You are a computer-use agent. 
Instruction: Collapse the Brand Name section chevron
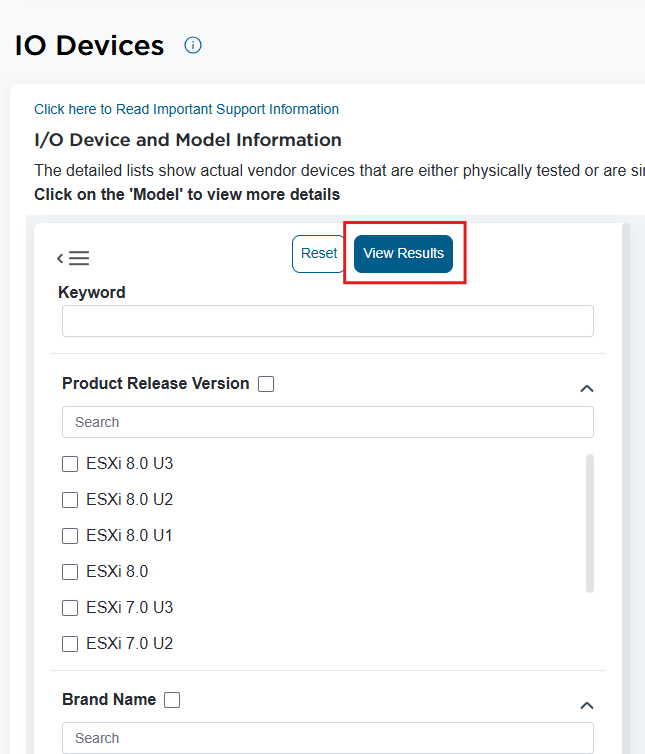pyautogui.click(x=587, y=705)
